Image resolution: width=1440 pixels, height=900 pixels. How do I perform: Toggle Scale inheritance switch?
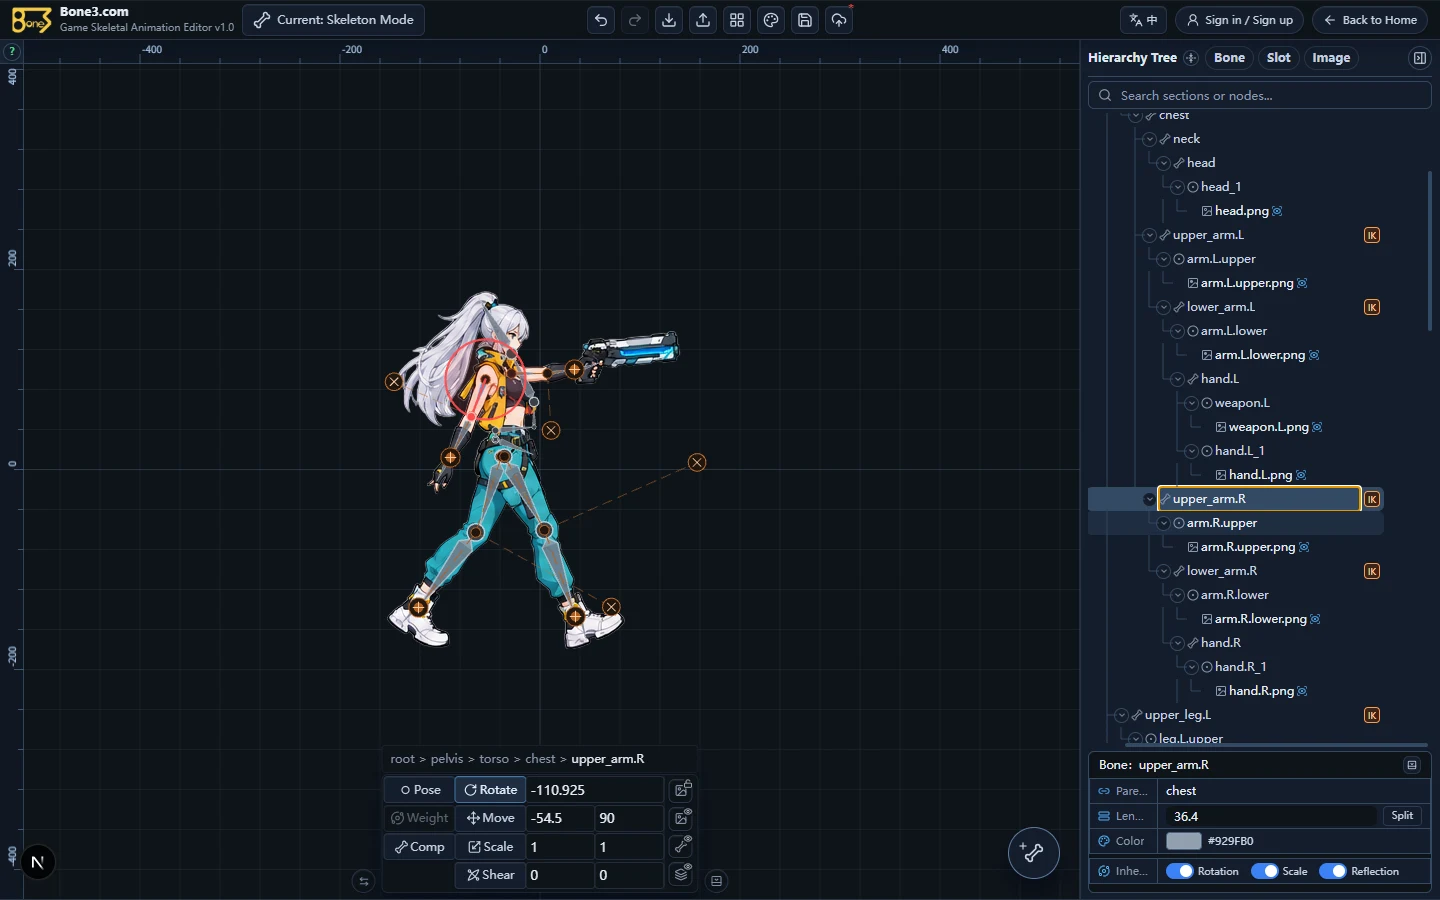tap(1265, 871)
